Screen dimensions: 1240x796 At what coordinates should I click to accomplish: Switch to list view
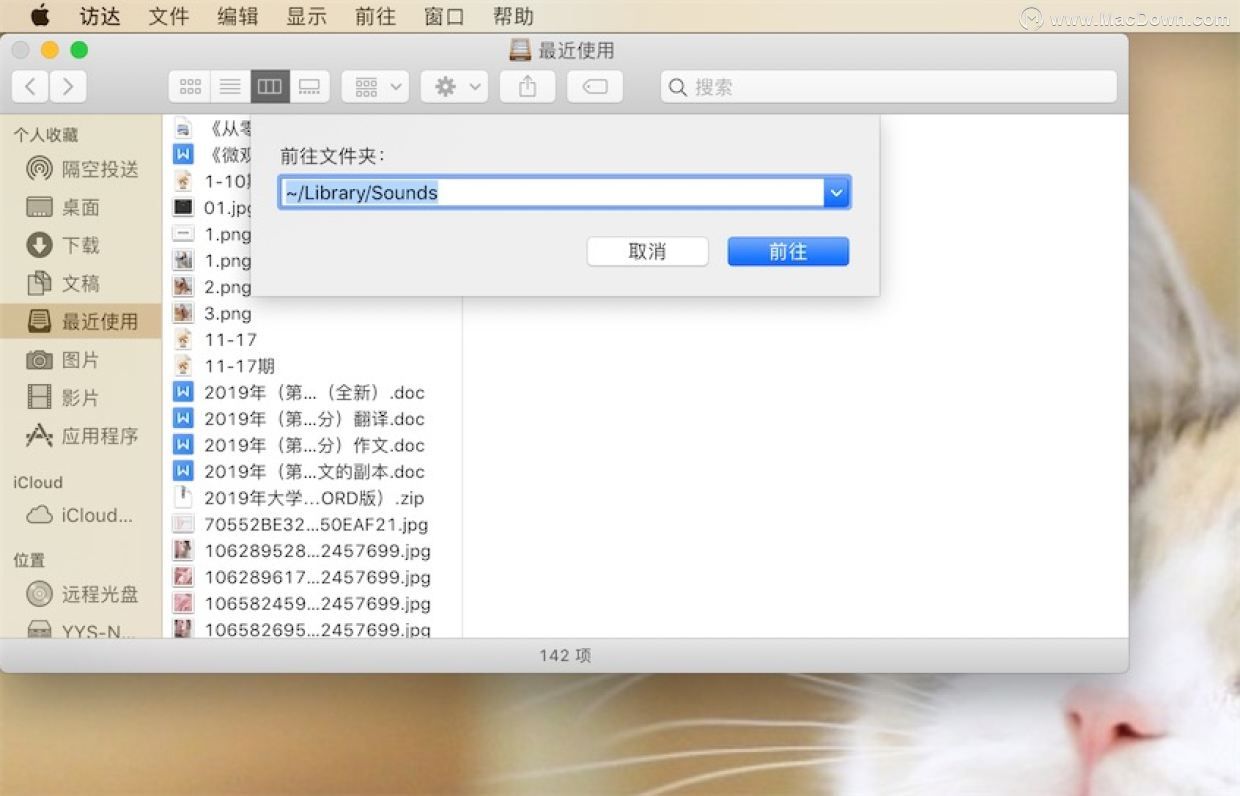230,87
